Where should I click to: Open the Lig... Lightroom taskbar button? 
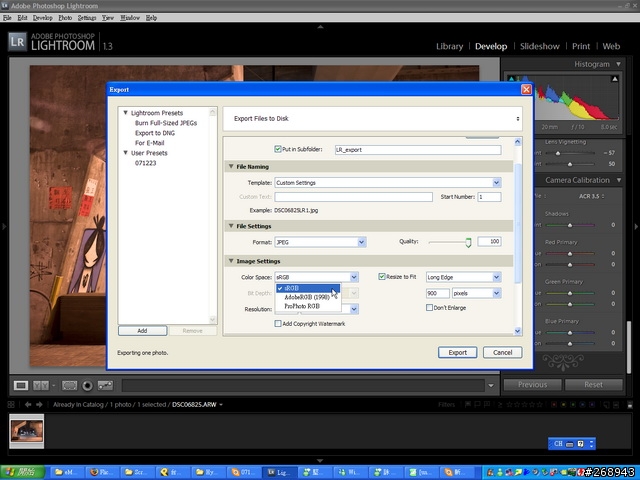click(x=279, y=472)
